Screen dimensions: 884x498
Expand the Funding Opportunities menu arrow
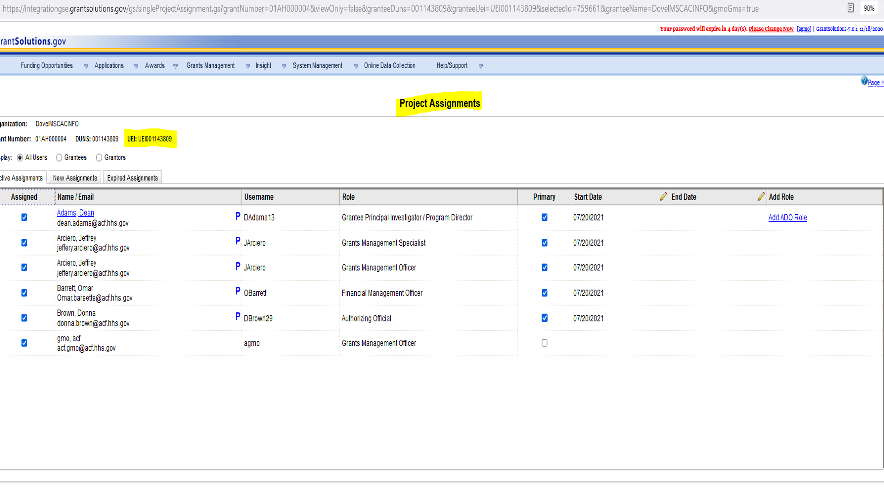click(x=86, y=66)
